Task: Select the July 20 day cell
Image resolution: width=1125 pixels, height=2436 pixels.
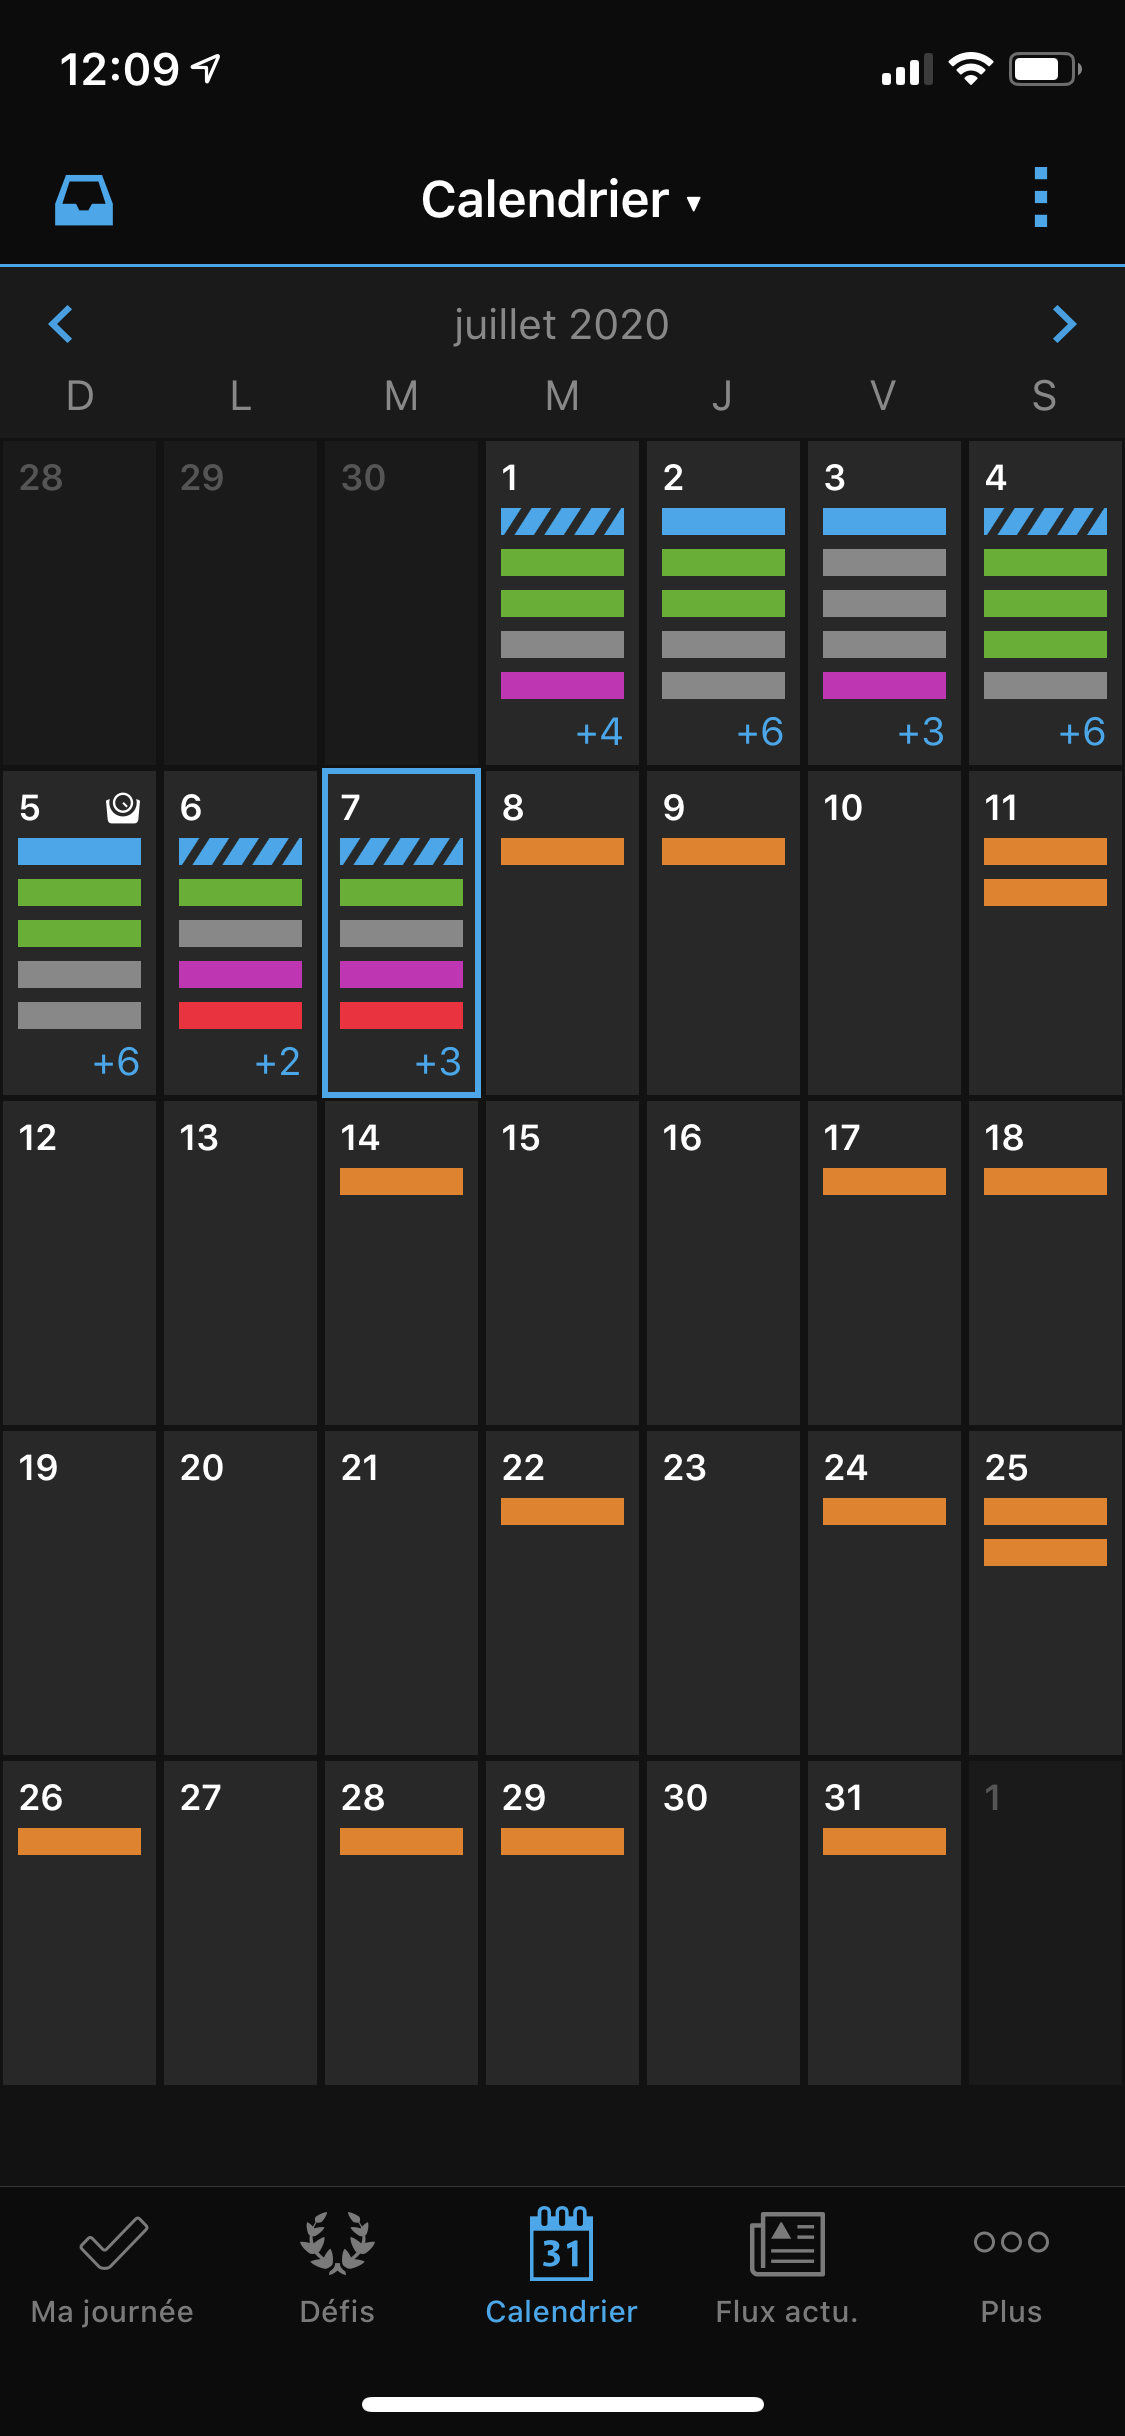Action: [240, 1592]
